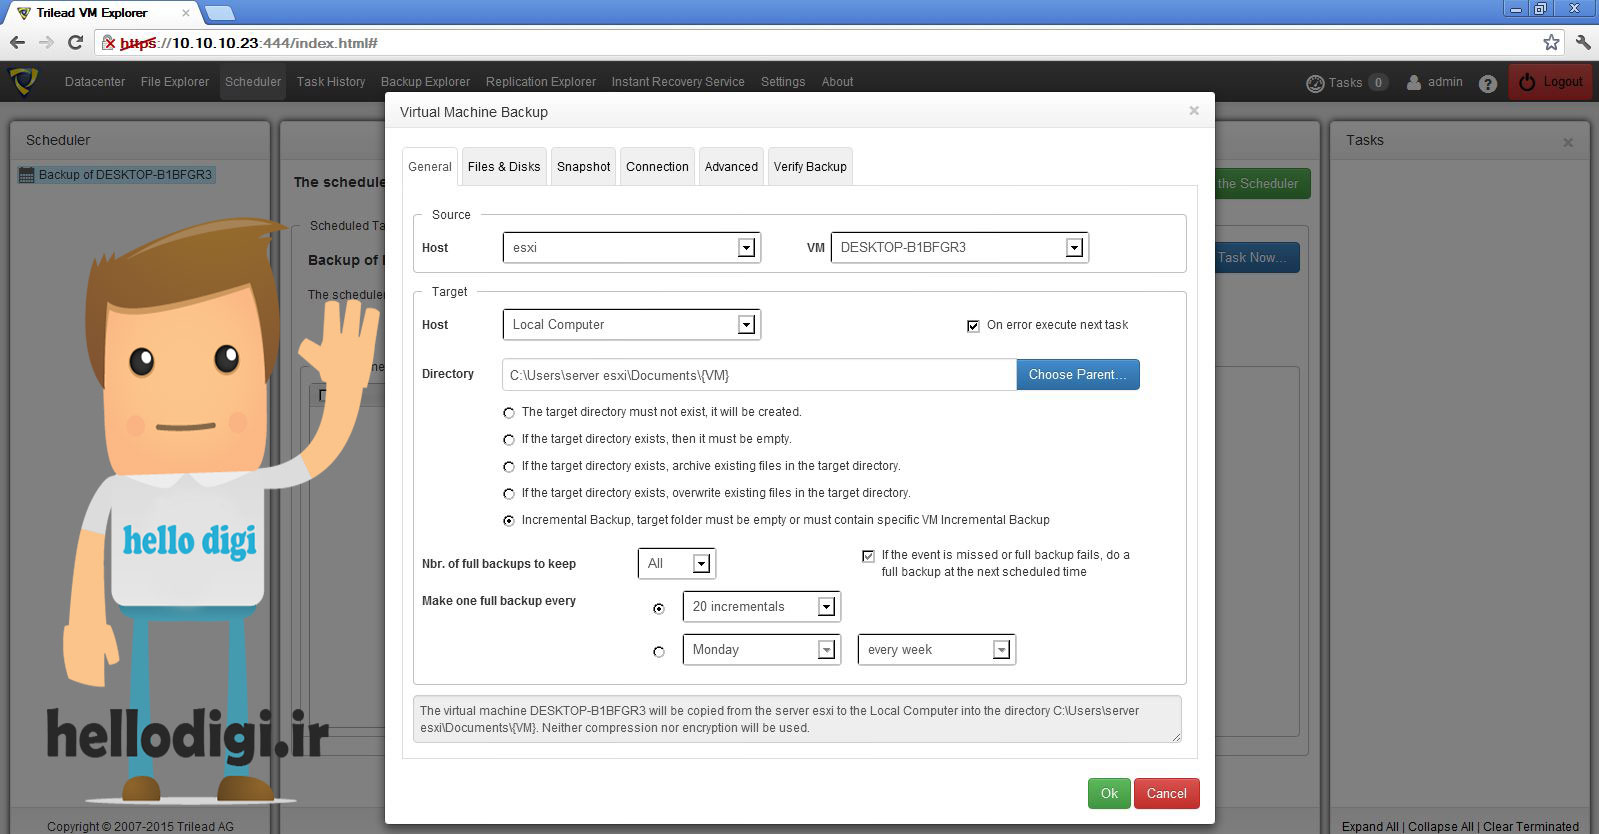
Task: Click the browser forward arrow
Action: coord(46,42)
